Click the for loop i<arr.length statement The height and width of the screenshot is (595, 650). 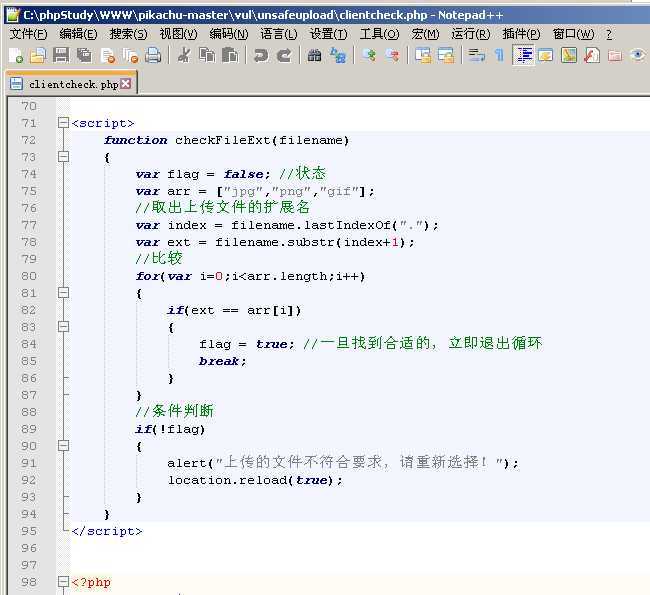[250, 276]
